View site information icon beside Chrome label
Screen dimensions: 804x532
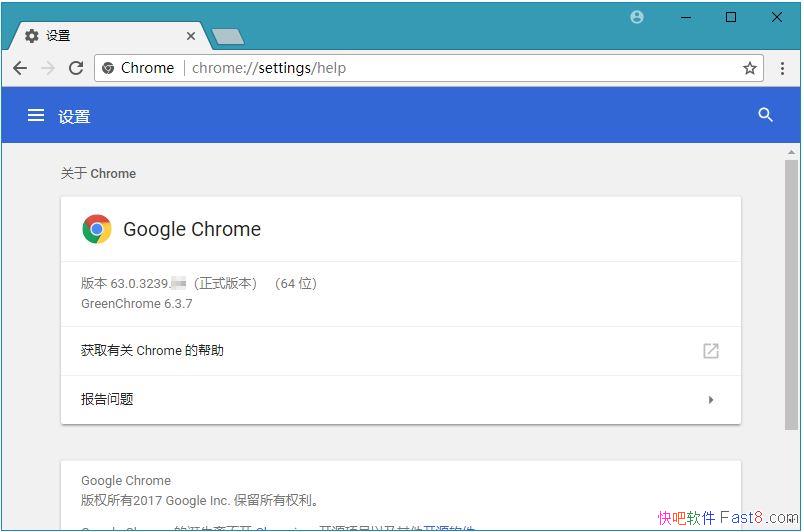coord(109,68)
